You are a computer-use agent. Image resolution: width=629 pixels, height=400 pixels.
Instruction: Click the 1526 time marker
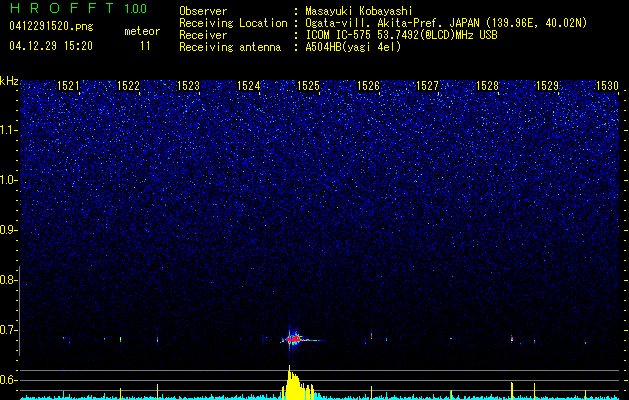point(368,85)
